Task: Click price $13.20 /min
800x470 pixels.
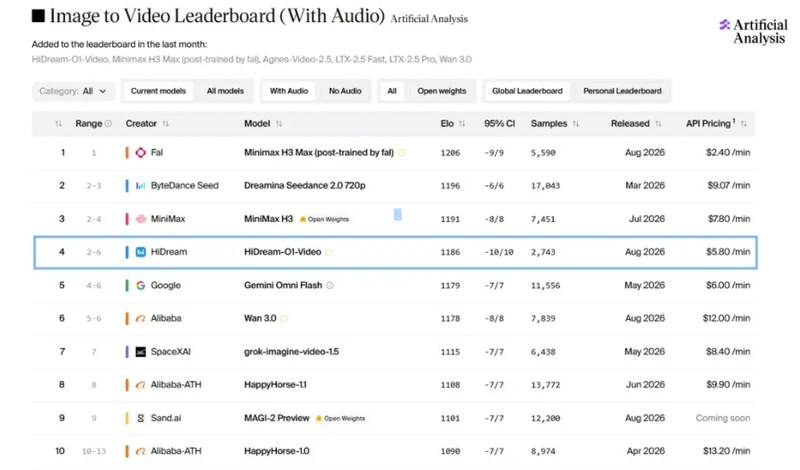Action: point(727,451)
